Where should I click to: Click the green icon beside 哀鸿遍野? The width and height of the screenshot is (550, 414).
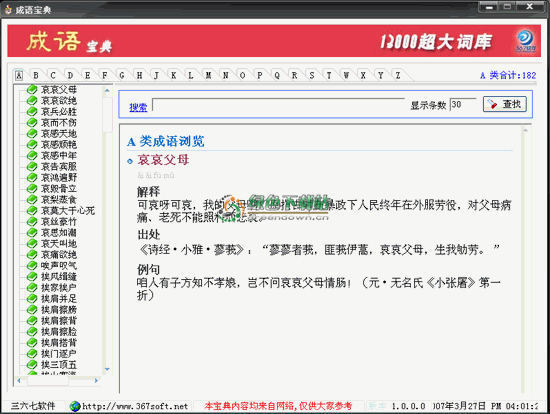tap(32, 178)
